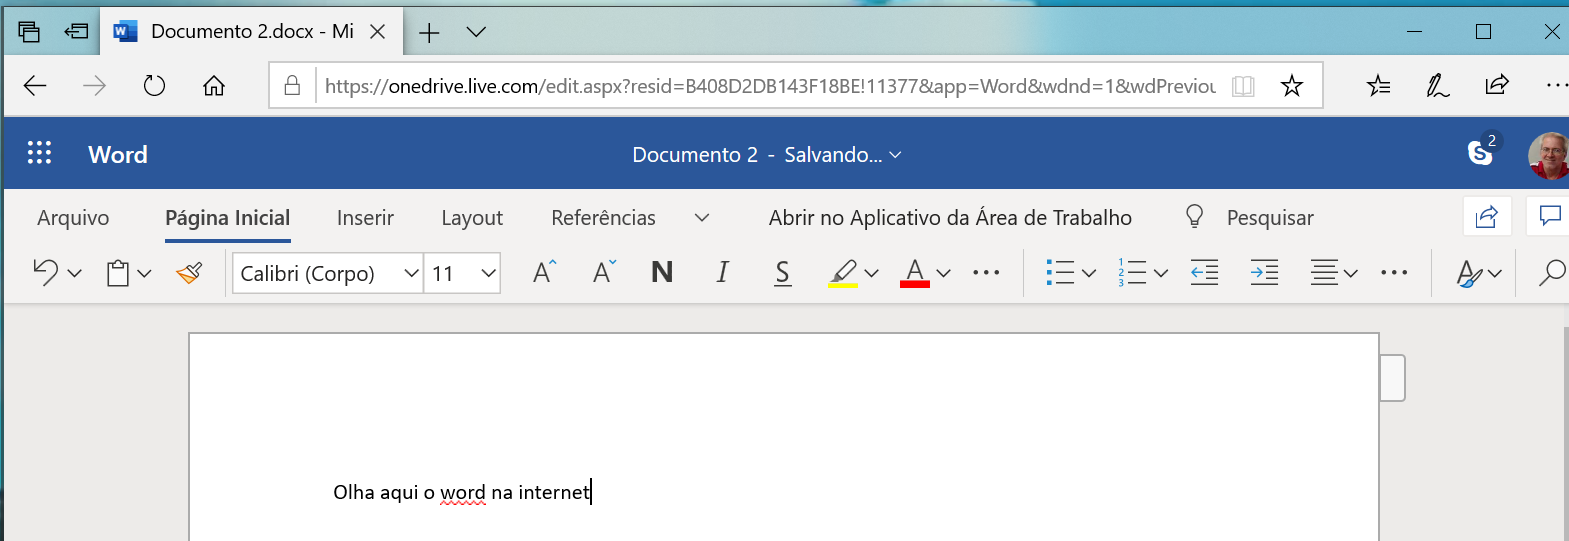
Task: Click the Add notes pen icon
Action: 1437,86
